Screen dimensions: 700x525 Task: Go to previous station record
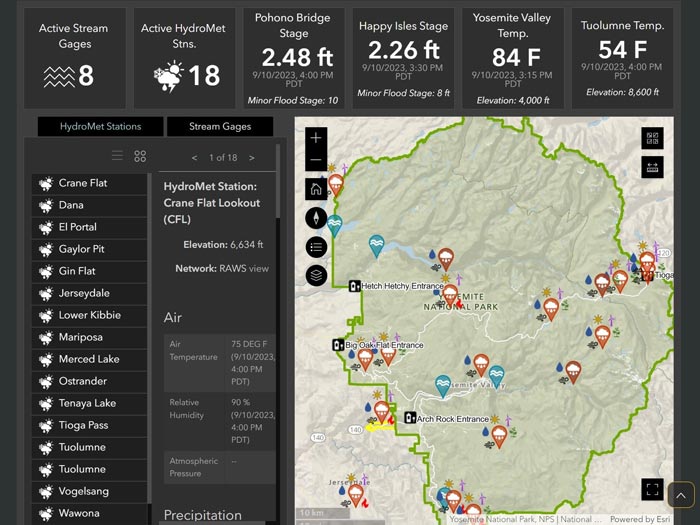pos(194,158)
